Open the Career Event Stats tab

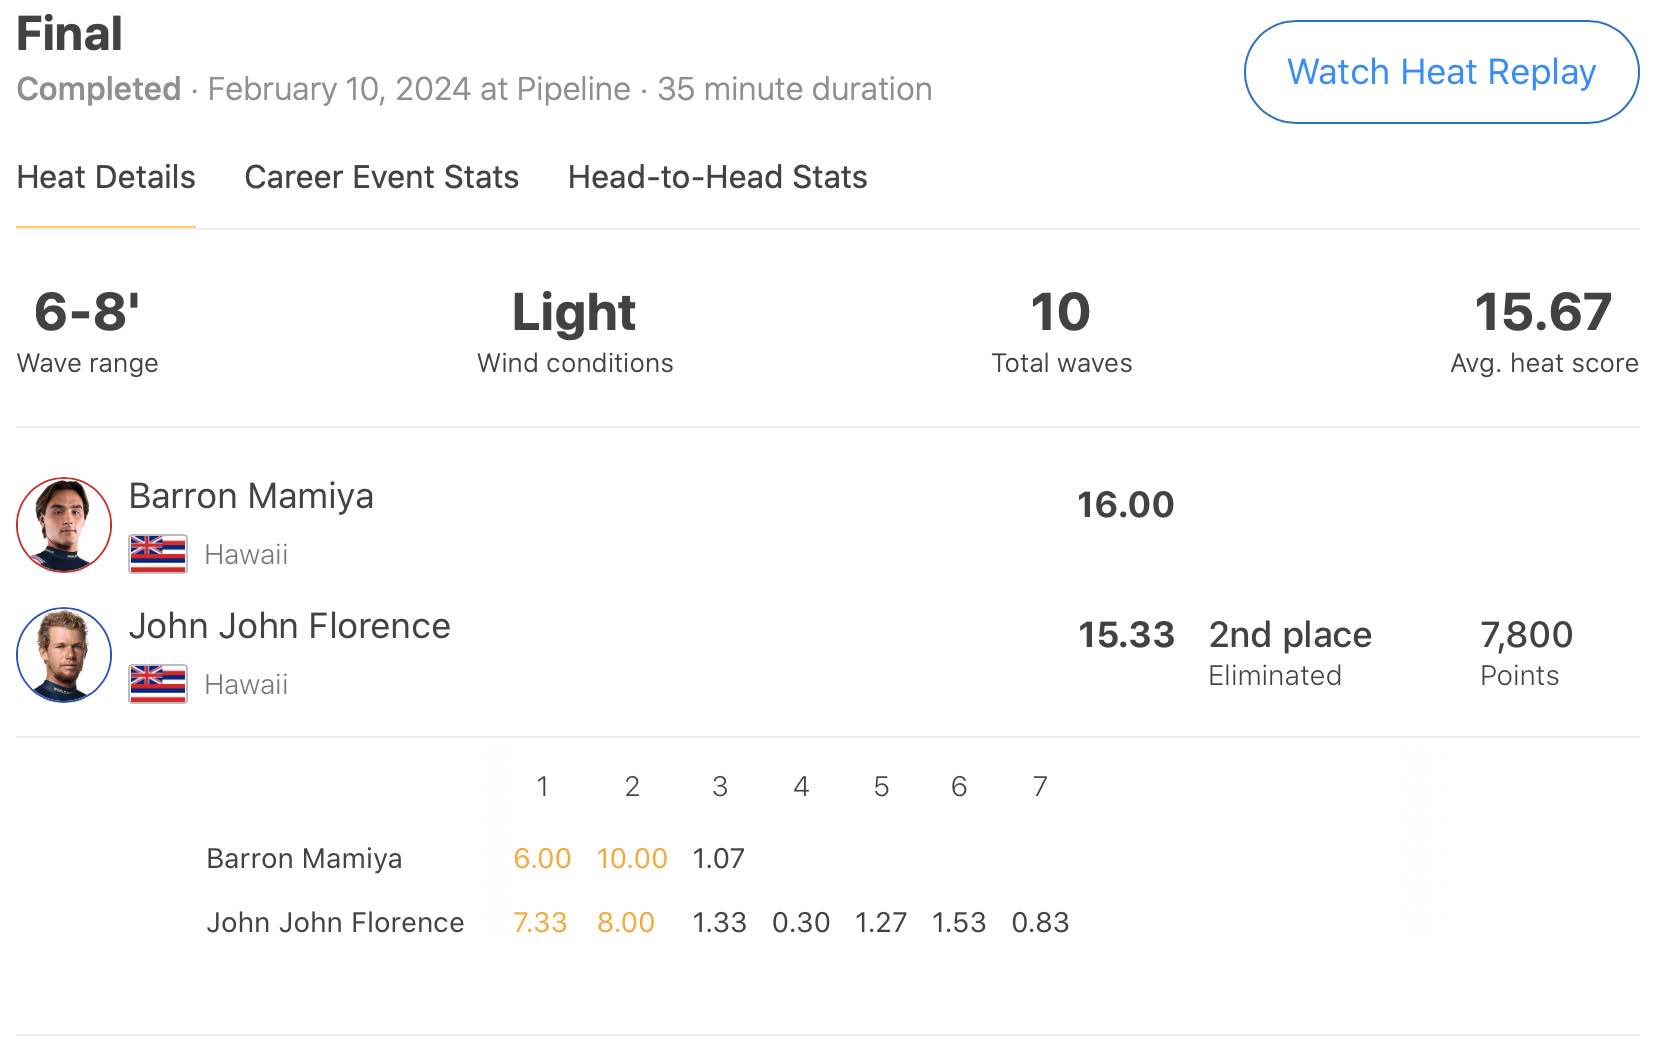click(x=381, y=177)
